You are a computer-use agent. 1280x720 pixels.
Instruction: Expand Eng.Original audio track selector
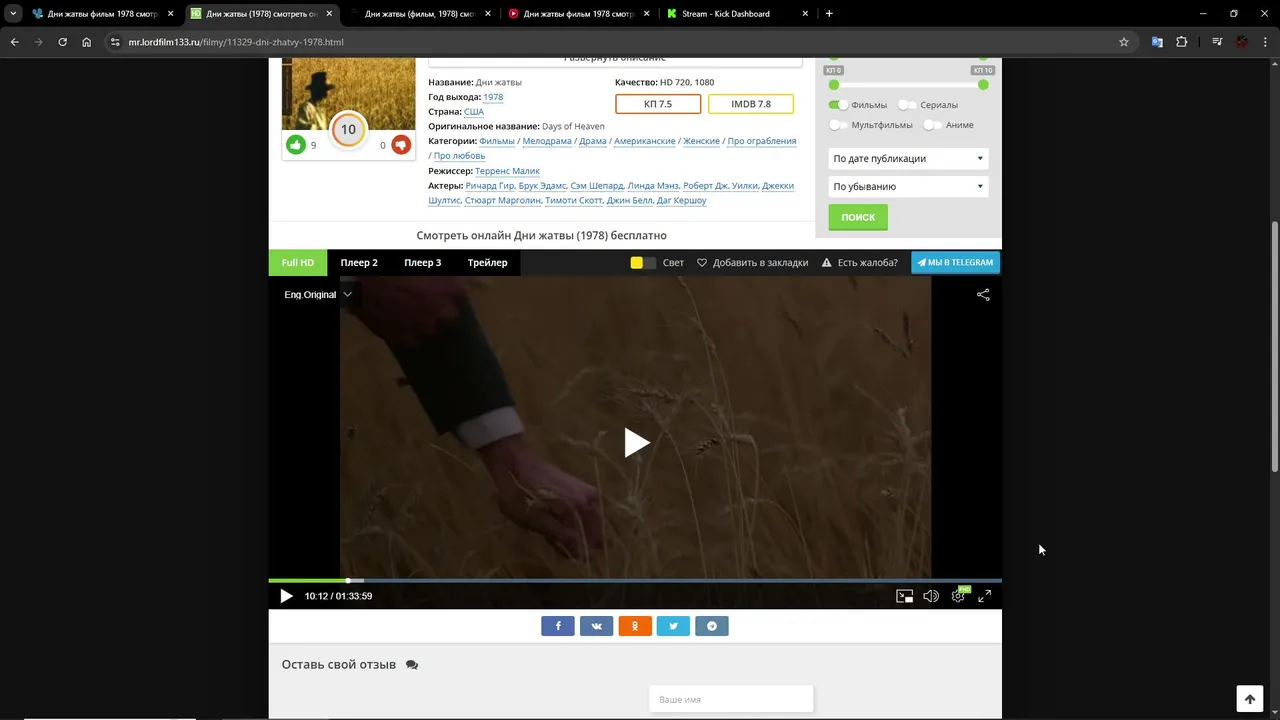pyautogui.click(x=318, y=295)
